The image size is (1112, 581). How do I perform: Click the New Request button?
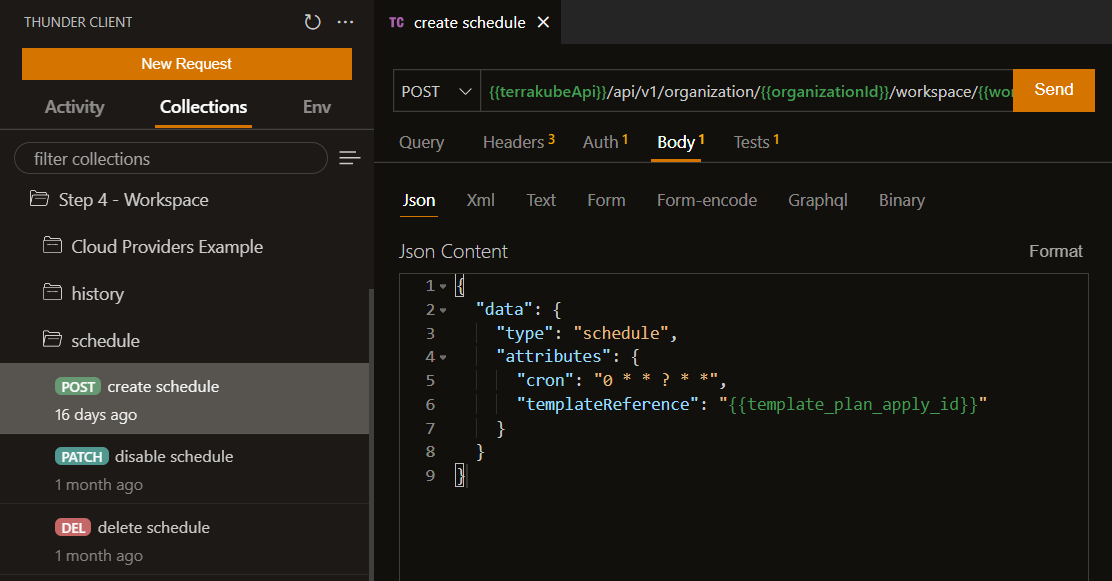pyautogui.click(x=187, y=64)
